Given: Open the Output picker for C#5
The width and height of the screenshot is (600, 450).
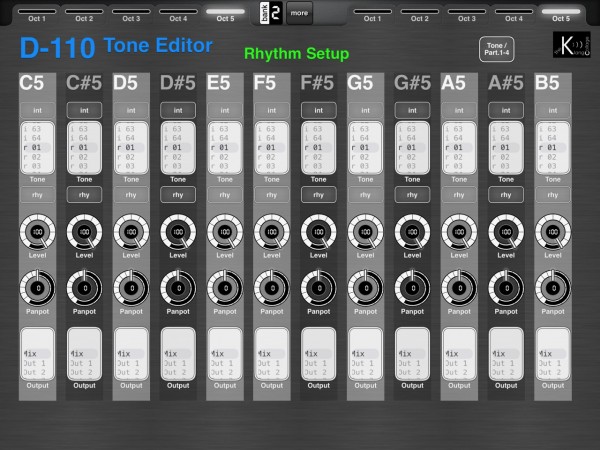Looking at the screenshot, I should [x=84, y=354].
